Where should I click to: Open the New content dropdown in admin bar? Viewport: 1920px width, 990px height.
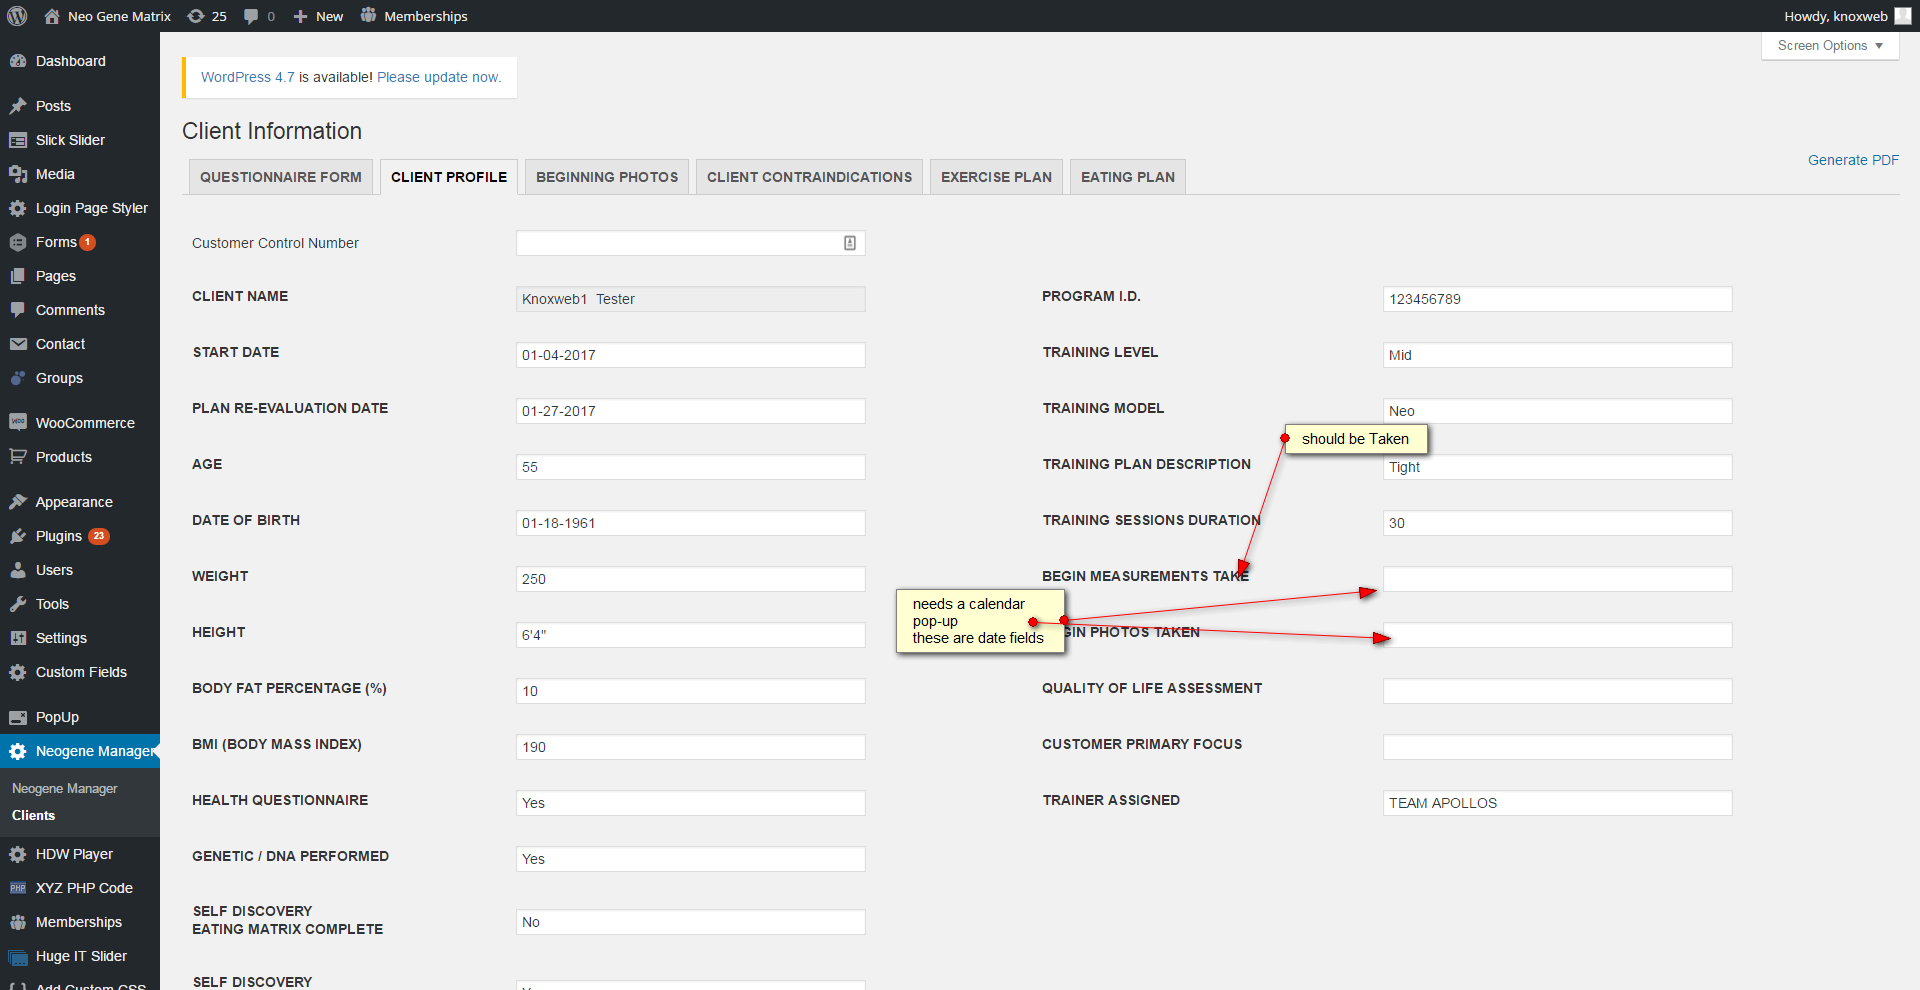(x=318, y=16)
